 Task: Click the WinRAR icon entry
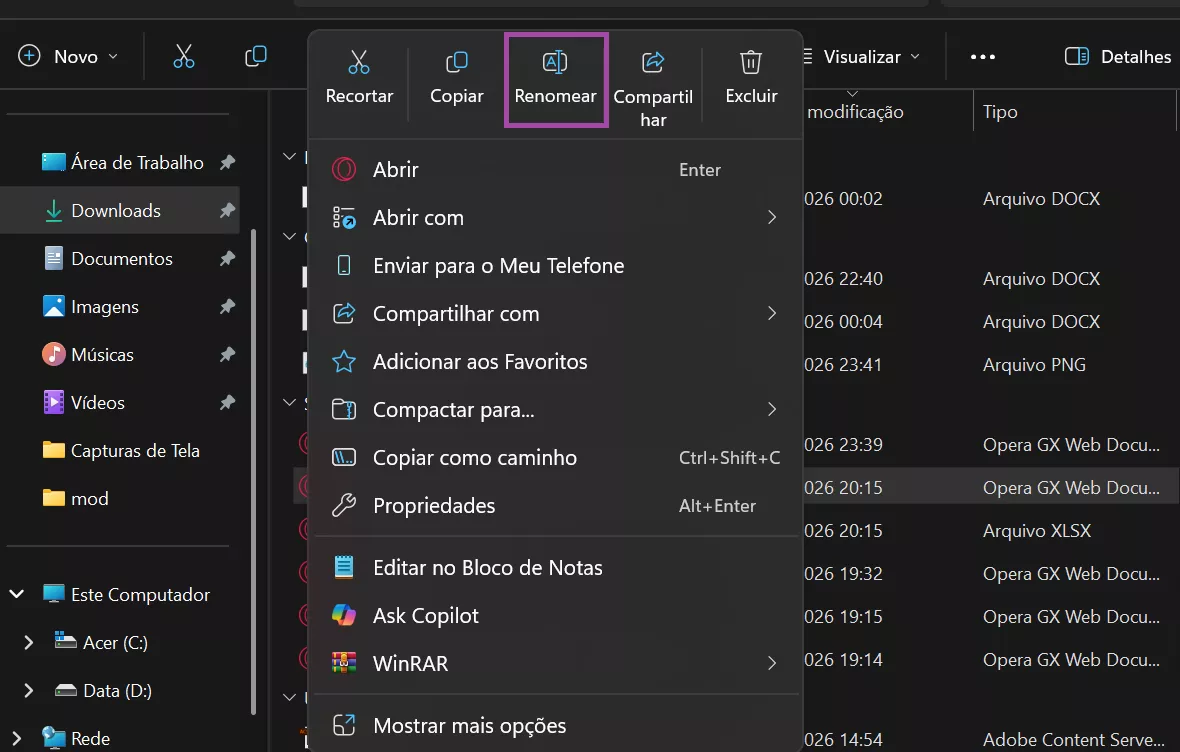pyautogui.click(x=345, y=662)
